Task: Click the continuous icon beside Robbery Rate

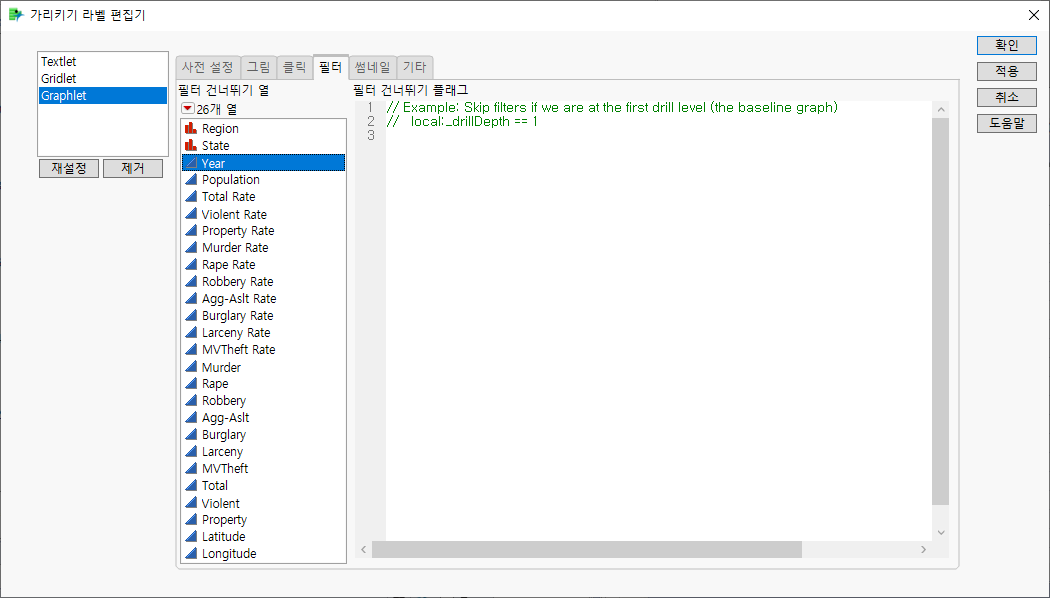Action: (x=191, y=281)
